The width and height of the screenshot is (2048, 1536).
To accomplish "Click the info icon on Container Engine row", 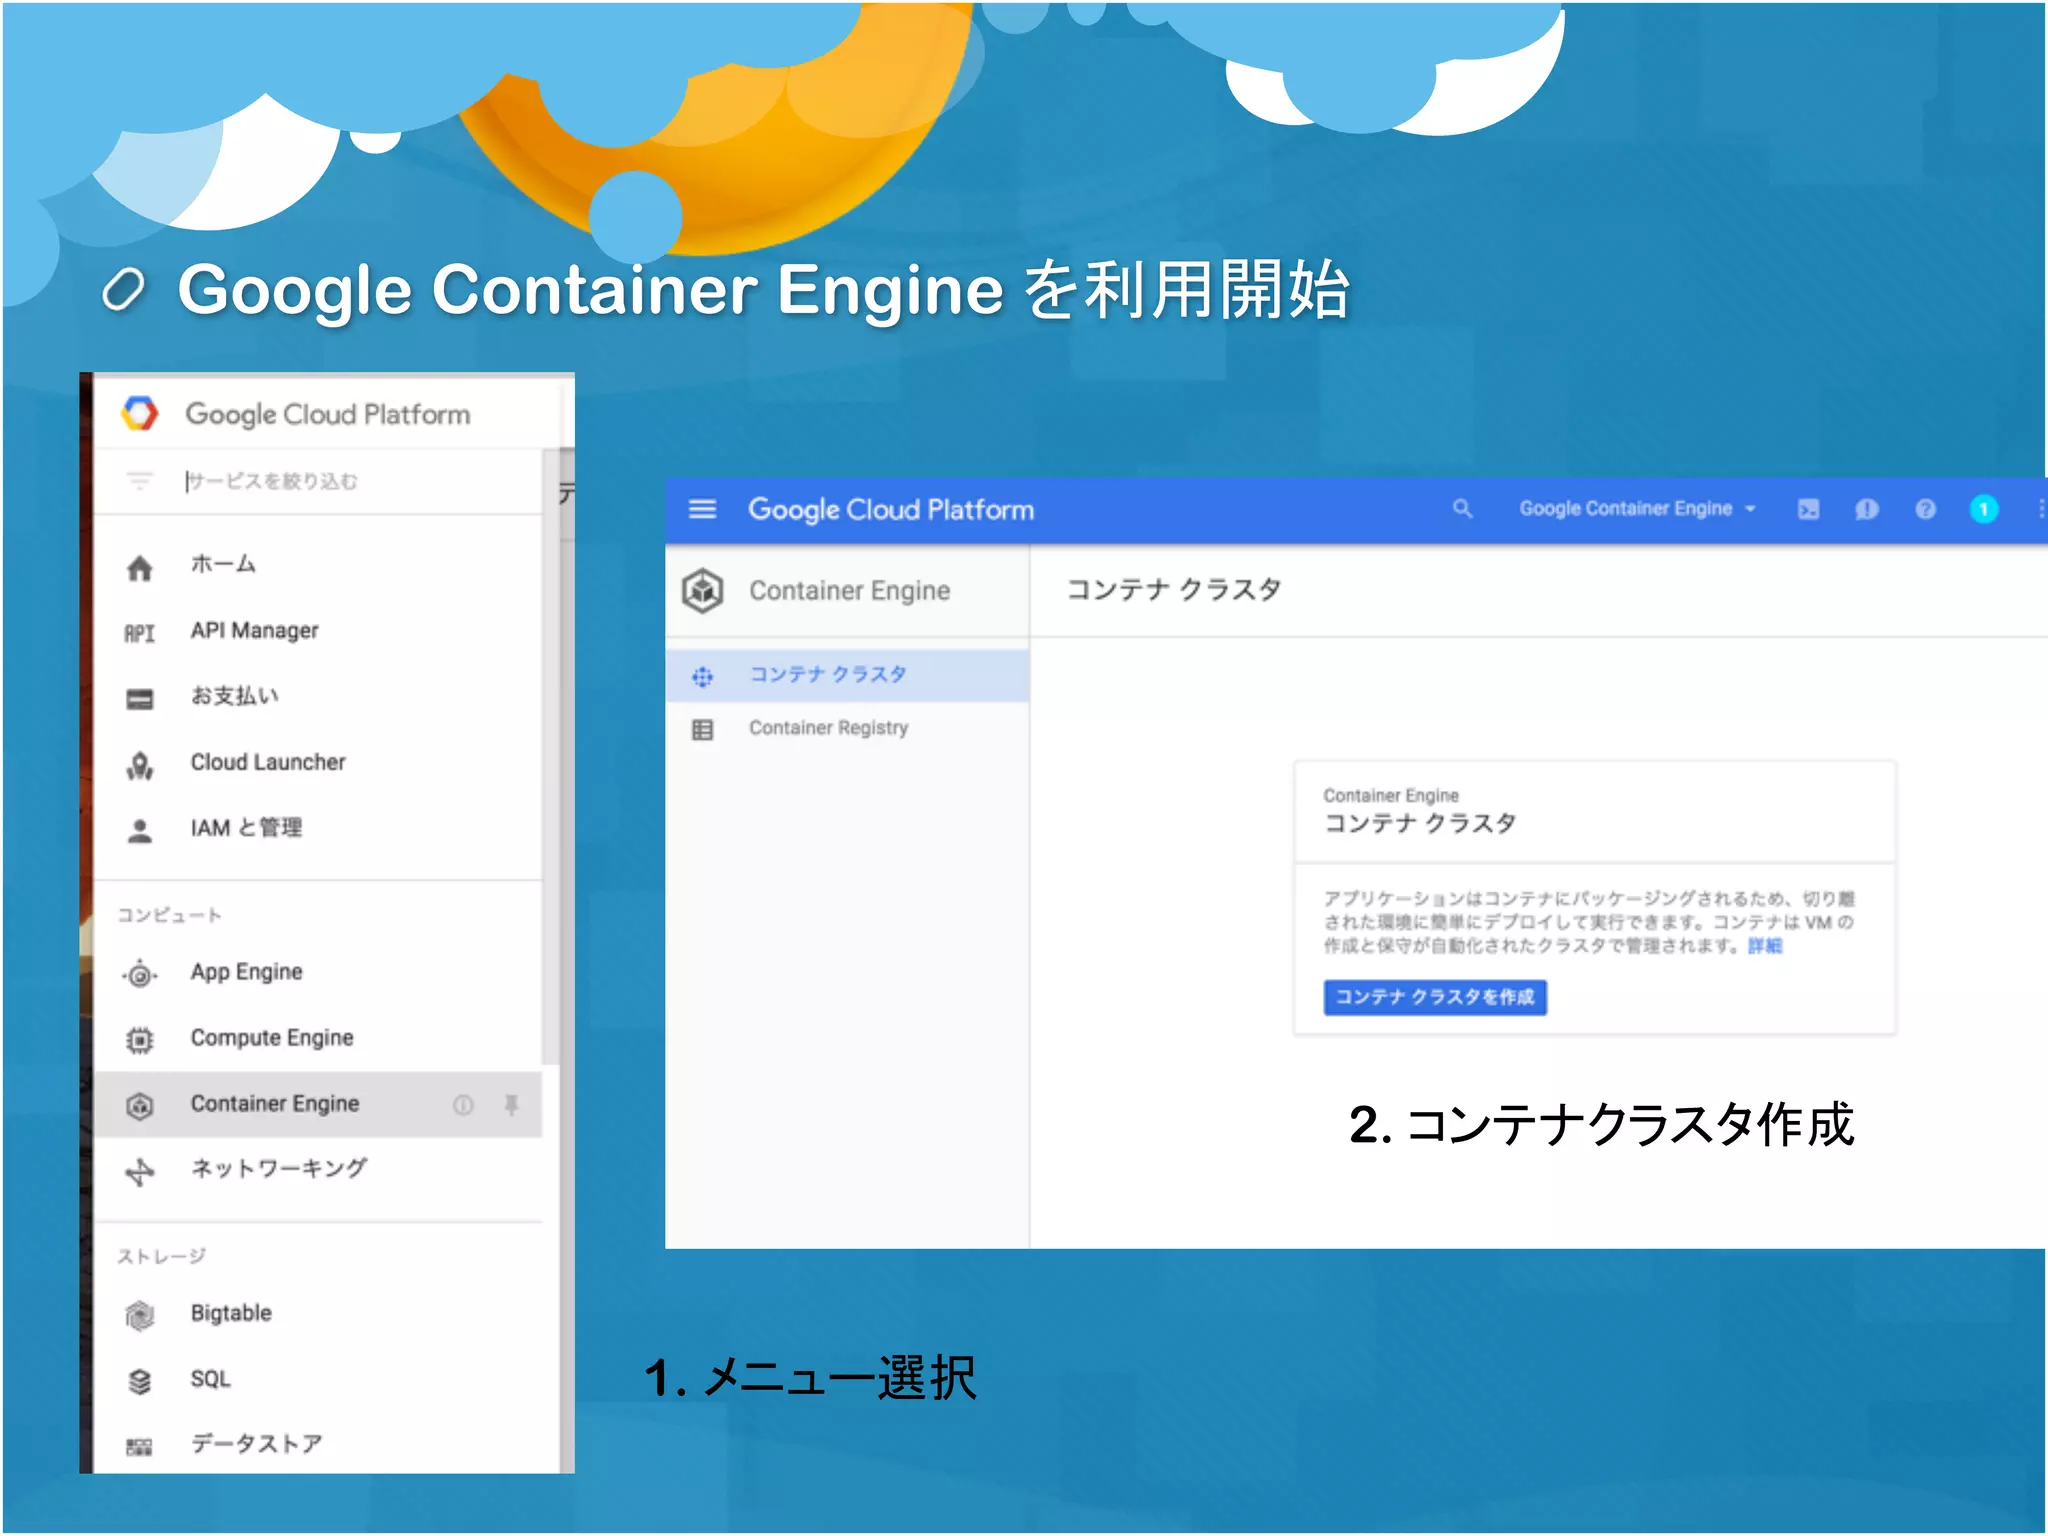I will pos(463,1105).
